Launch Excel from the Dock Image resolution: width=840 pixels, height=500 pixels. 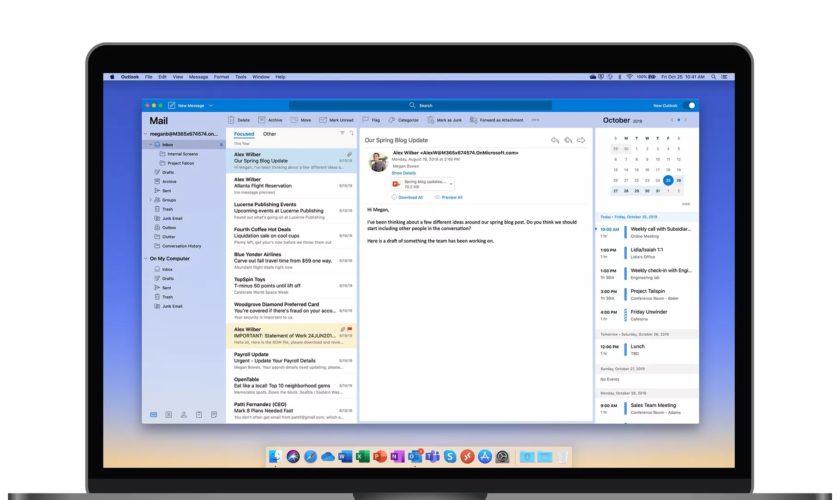(363, 457)
